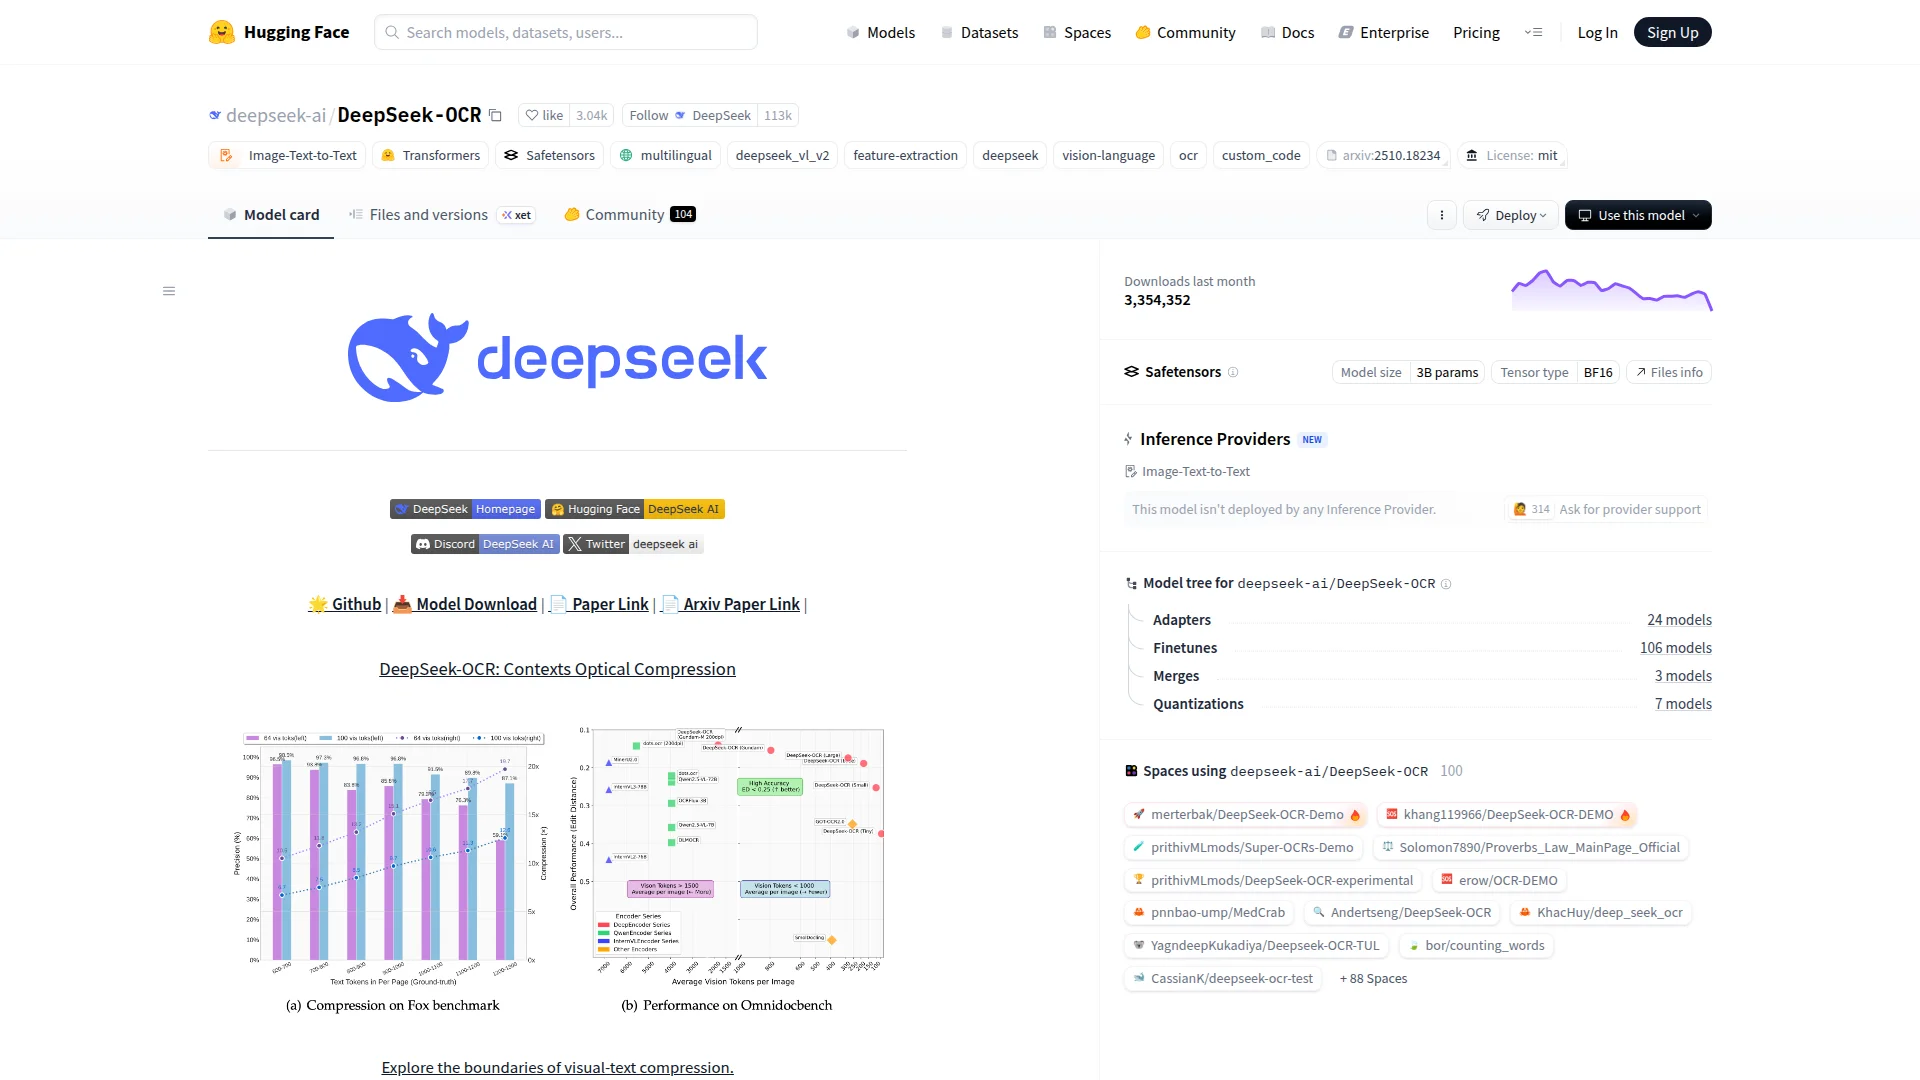Click the fire emoji on merterbak DeepSeek-OCR-Demo

click(1354, 815)
